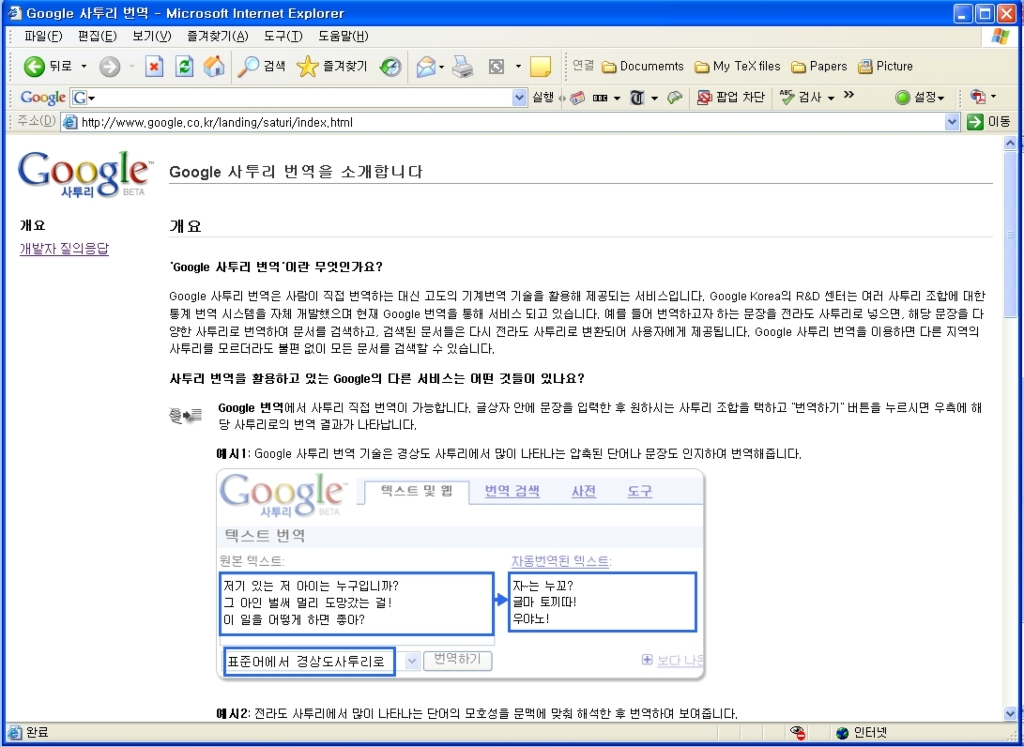Viewport: 1024px width, 747px height.
Task: Click the Google 사투리 logo
Action: pos(85,174)
